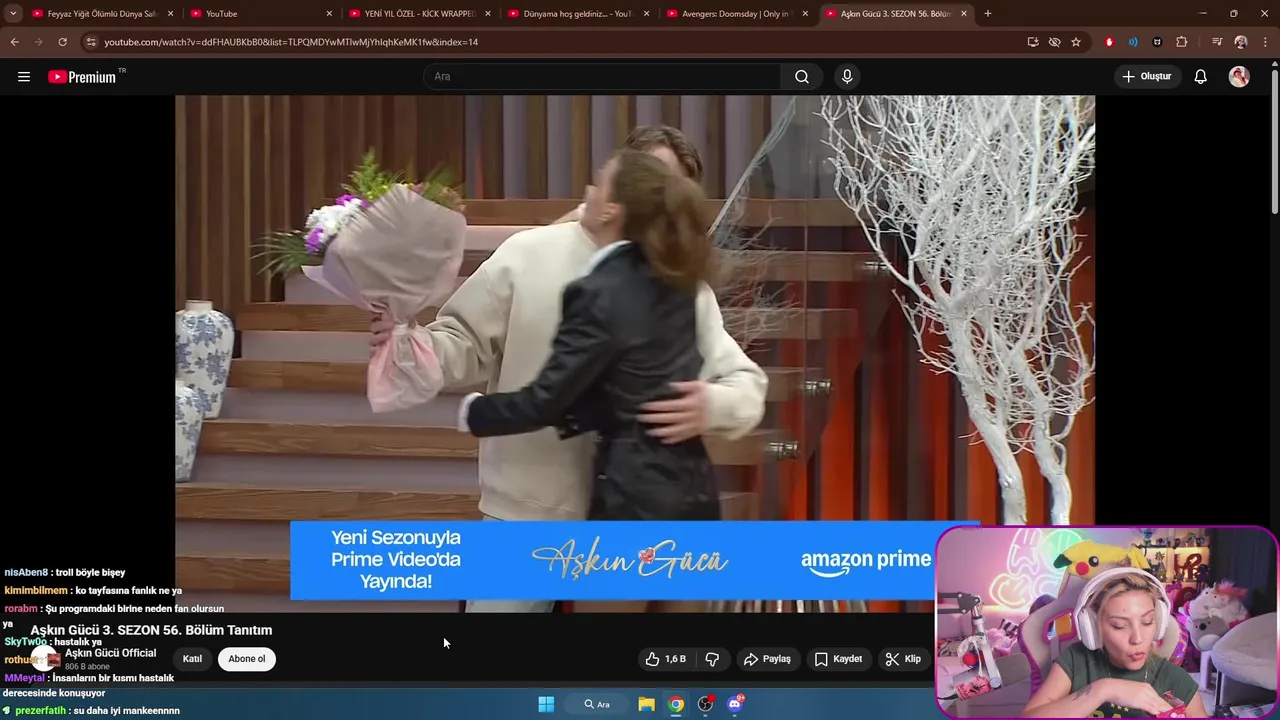Share the video via Paylaş
Viewport: 1280px width, 720px height.
click(x=767, y=659)
